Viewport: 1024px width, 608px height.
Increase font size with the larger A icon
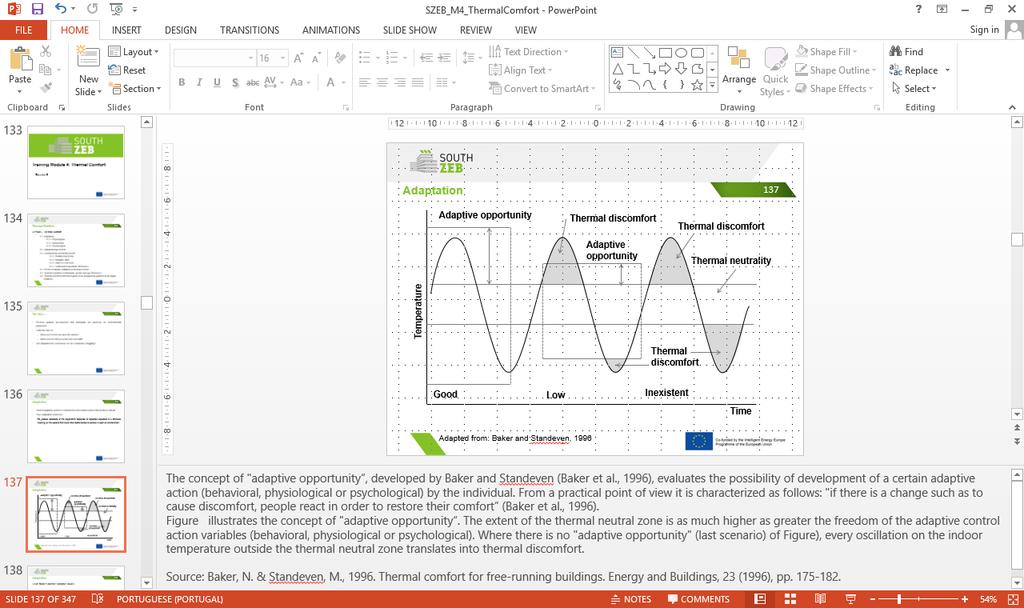click(x=298, y=58)
